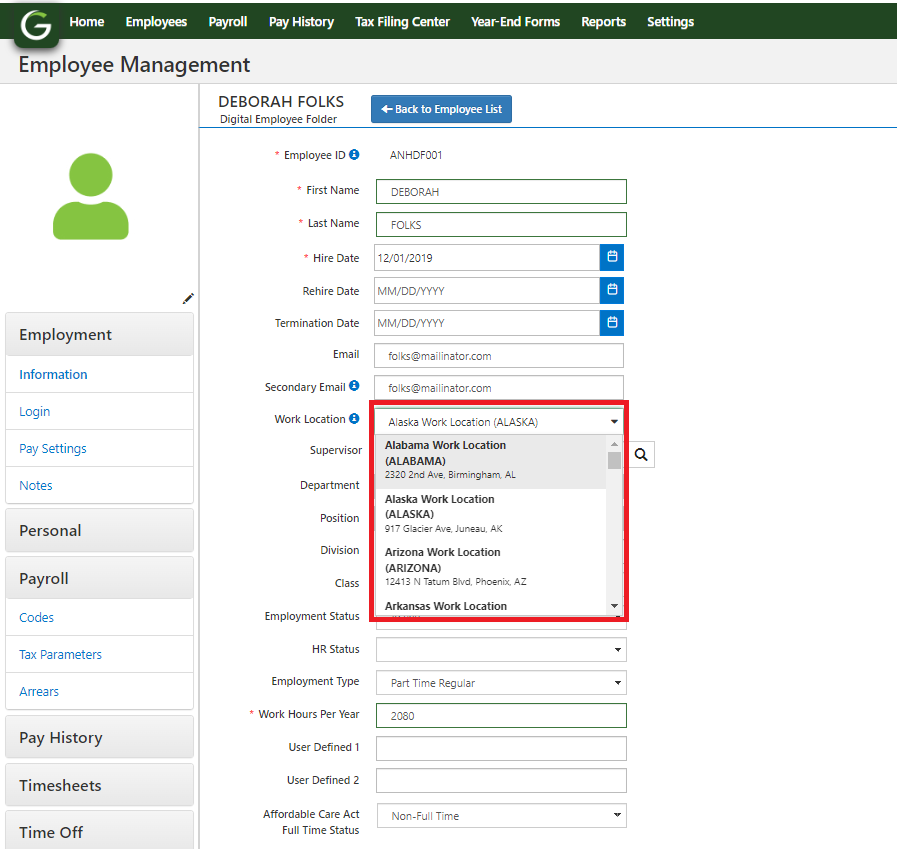Image resolution: width=897 pixels, height=849 pixels.
Task: Open Home in the top navigation
Action: 87,22
